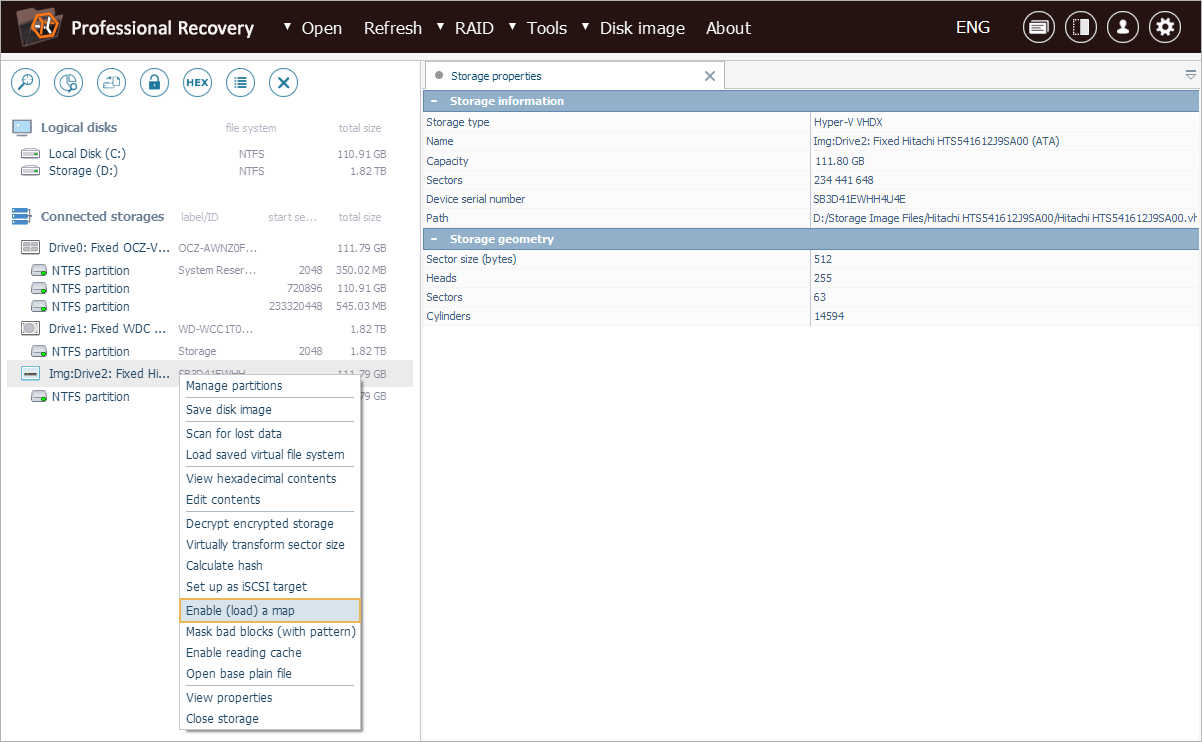Select the NTFS partition starting at 720896
Screen dimensions: 1202x742
point(210,289)
